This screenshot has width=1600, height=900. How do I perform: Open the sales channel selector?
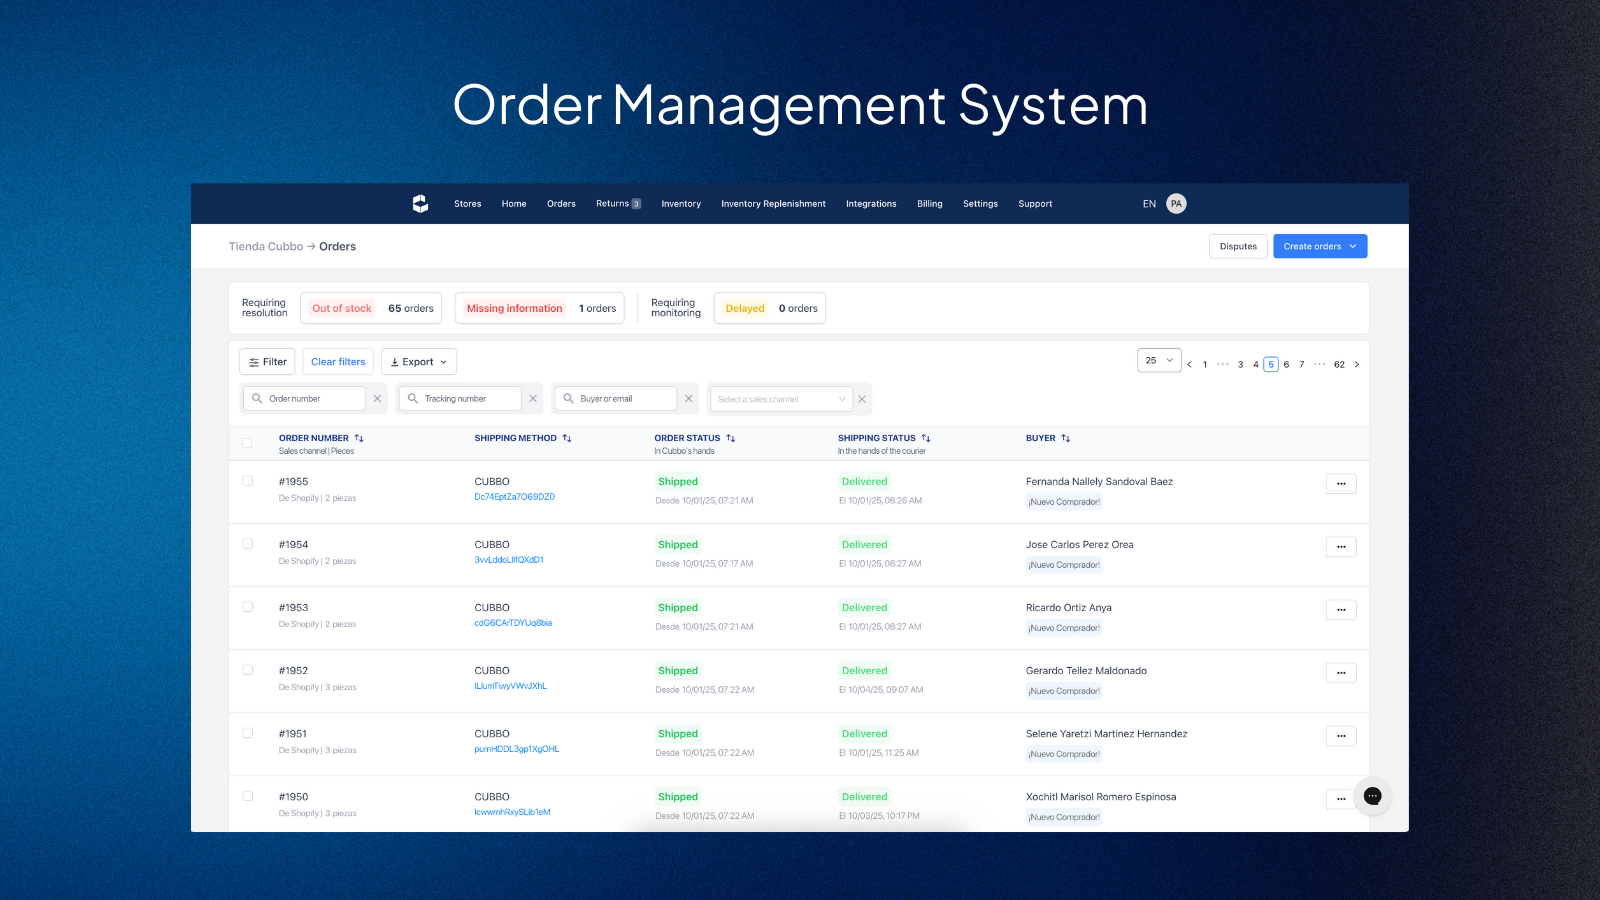(x=780, y=399)
